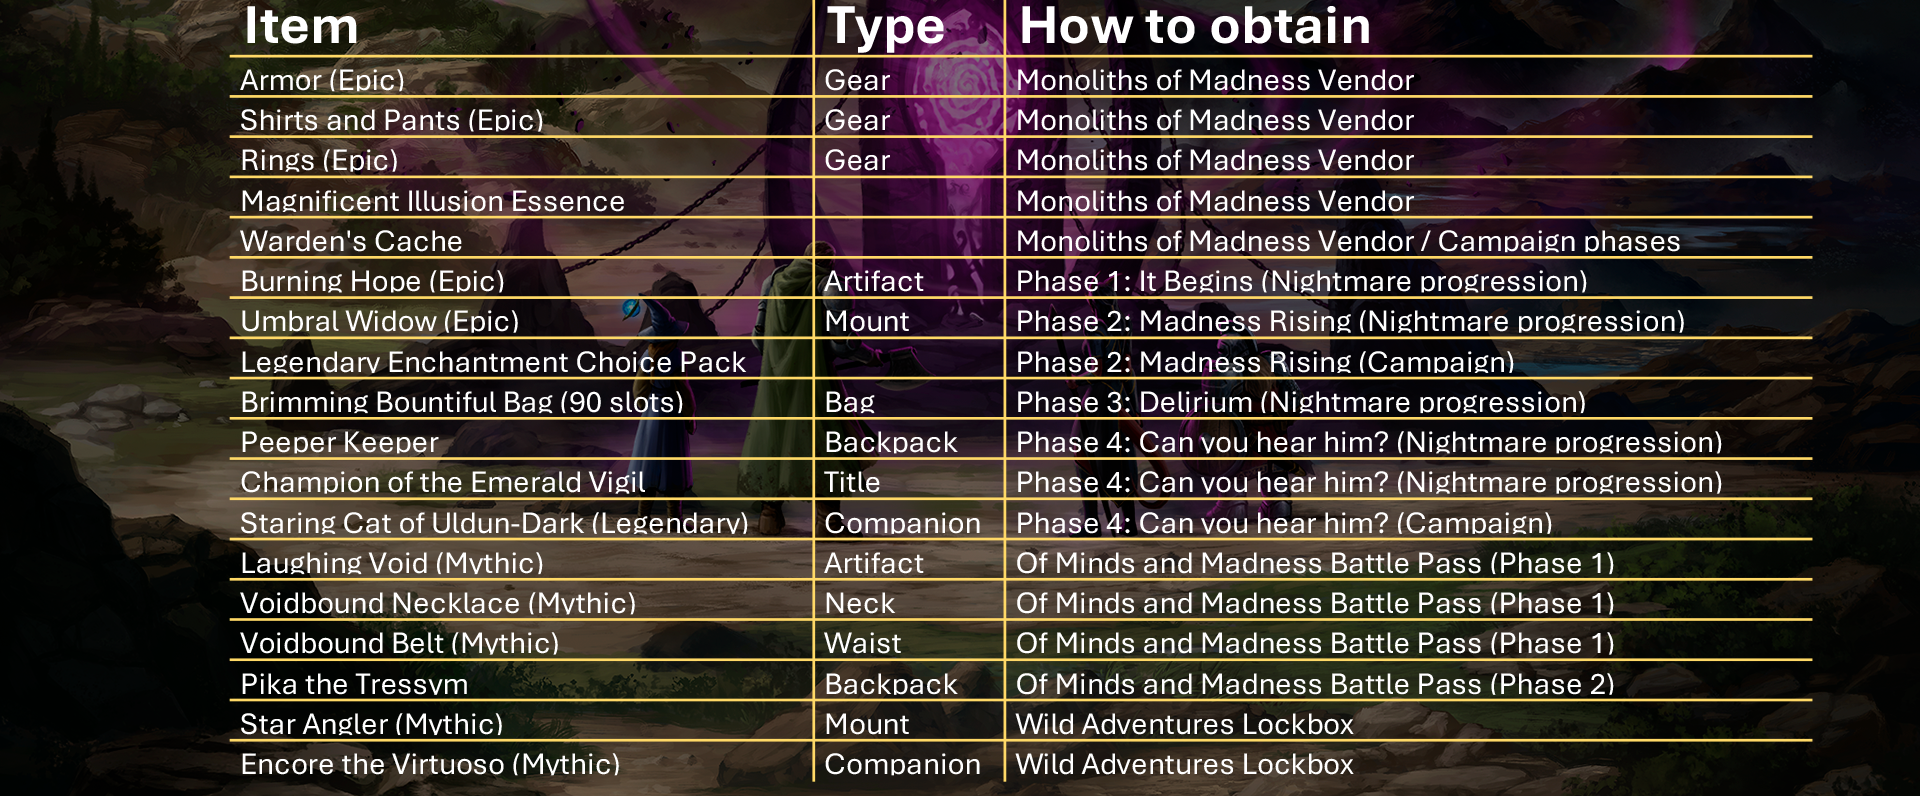
Task: Select the Legendary Enchantment Choice Pack item
Action: (x=493, y=362)
